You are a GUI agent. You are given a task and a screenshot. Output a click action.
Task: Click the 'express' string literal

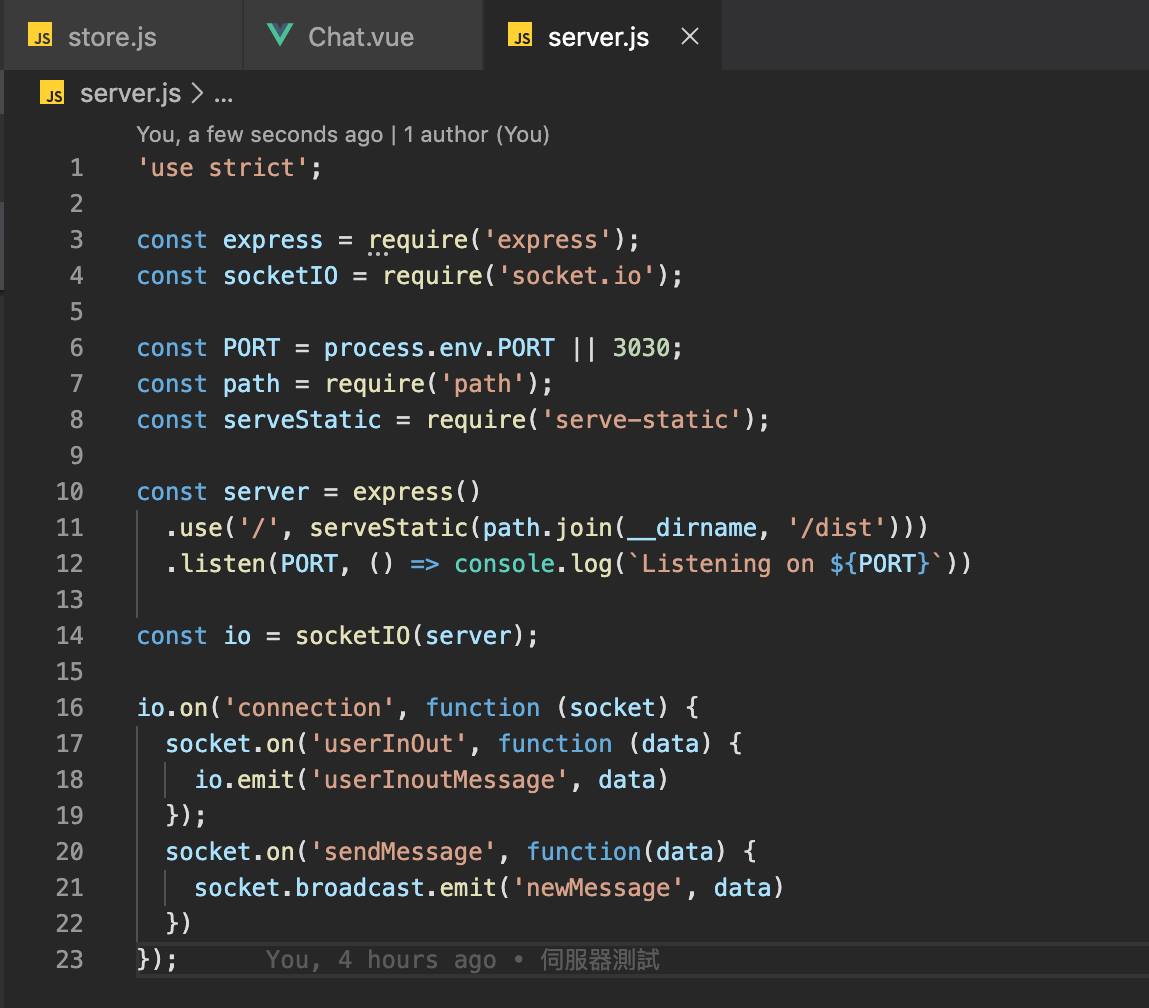547,240
